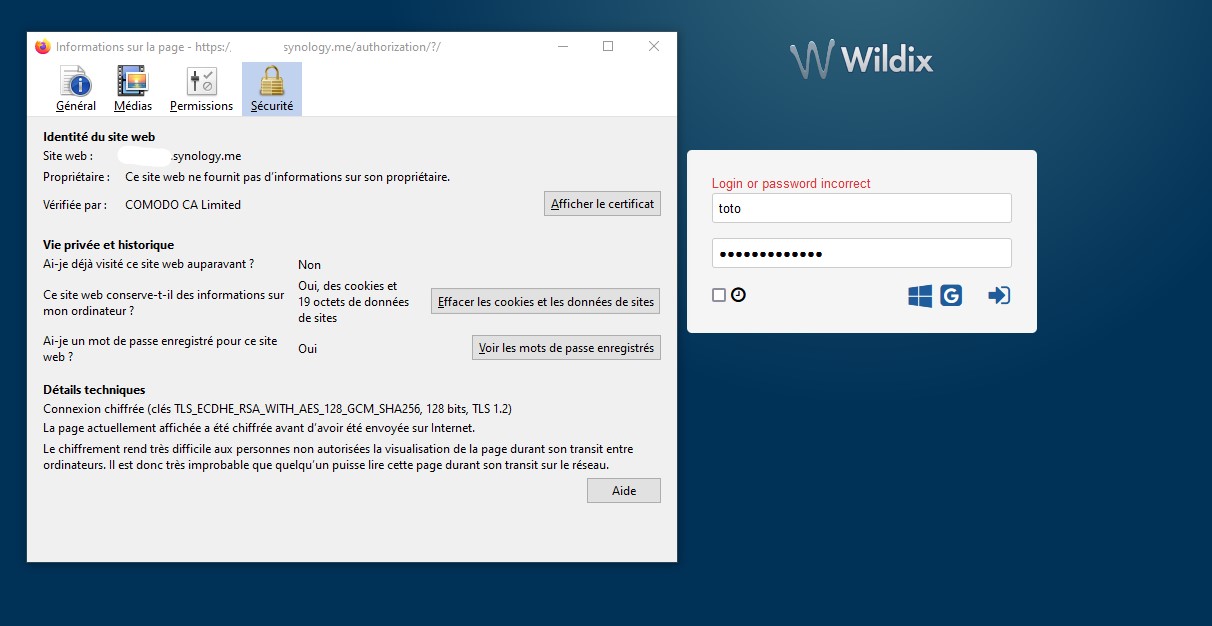
Task: Click the login arrow icon on Wildix form
Action: pos(999,296)
